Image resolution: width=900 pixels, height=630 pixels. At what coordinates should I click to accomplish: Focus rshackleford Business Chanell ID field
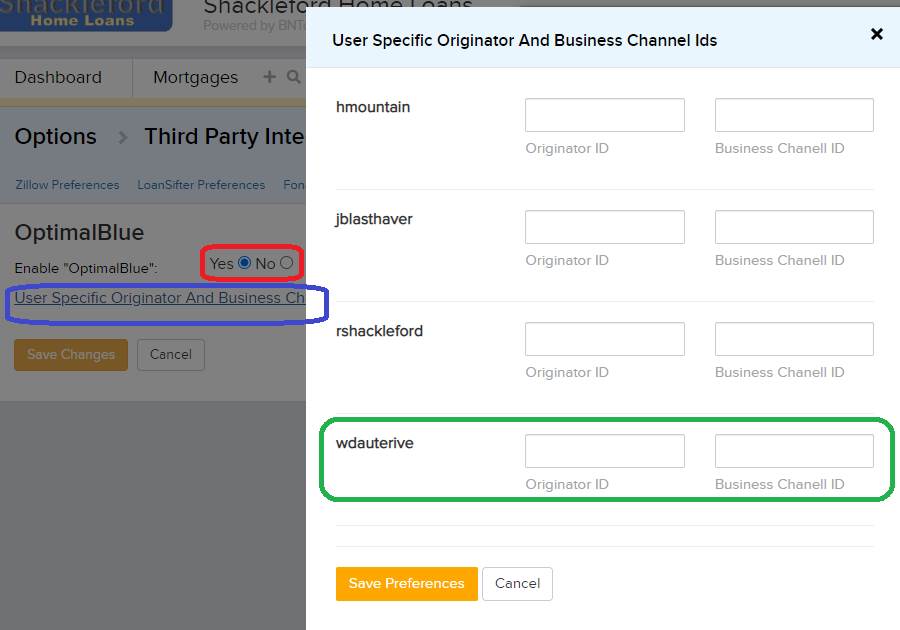[x=794, y=339]
